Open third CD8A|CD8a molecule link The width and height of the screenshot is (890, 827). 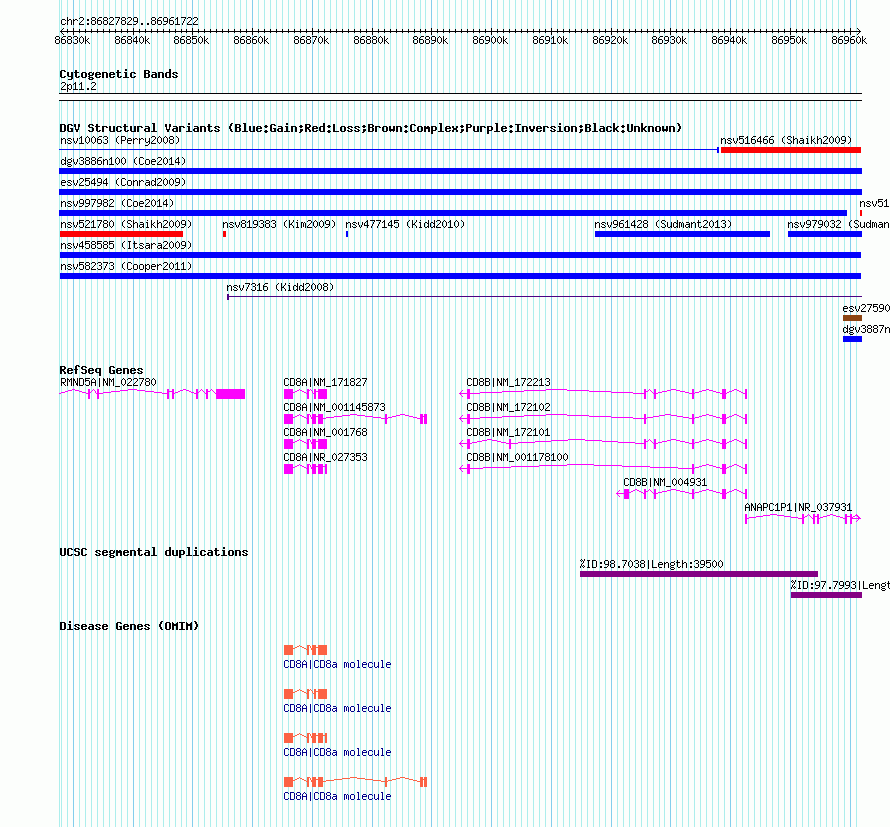pyautogui.click(x=337, y=752)
